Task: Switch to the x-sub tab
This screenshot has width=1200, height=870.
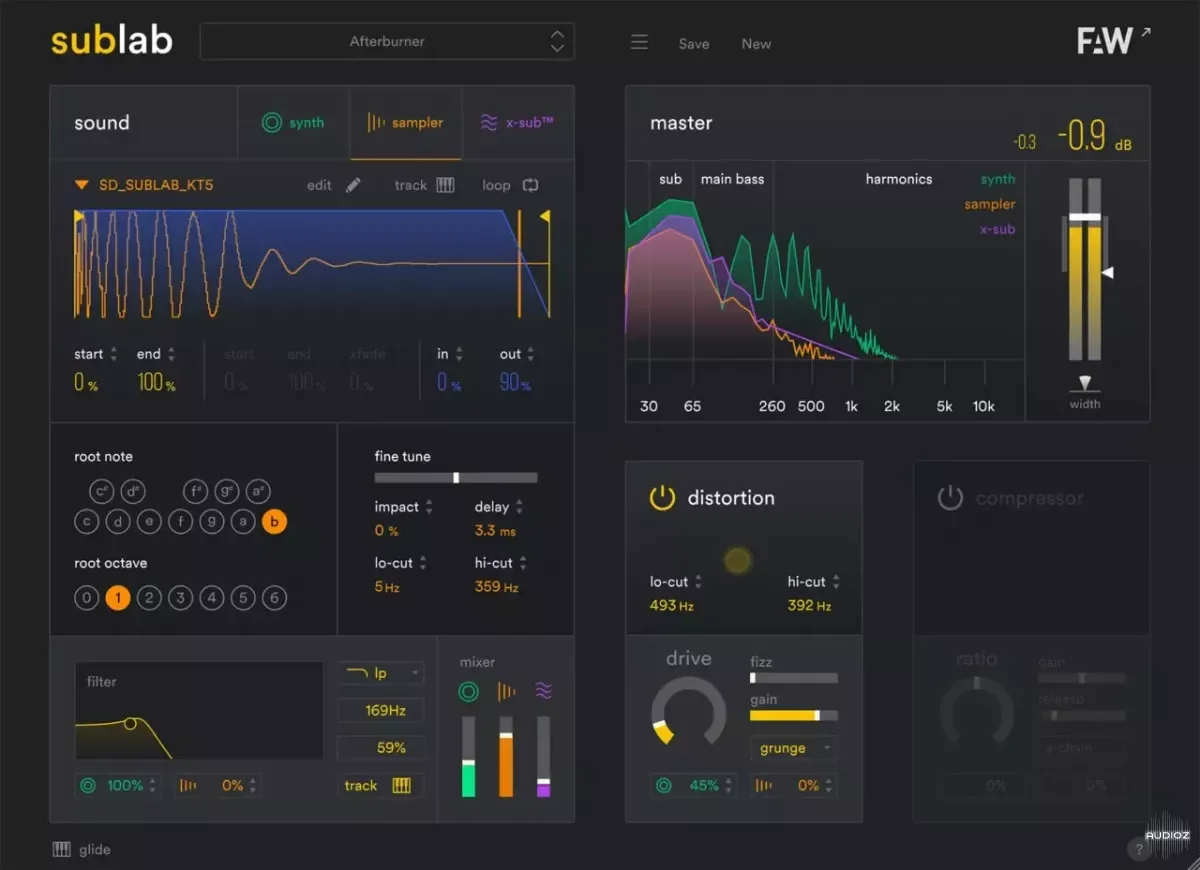Action: coord(517,122)
